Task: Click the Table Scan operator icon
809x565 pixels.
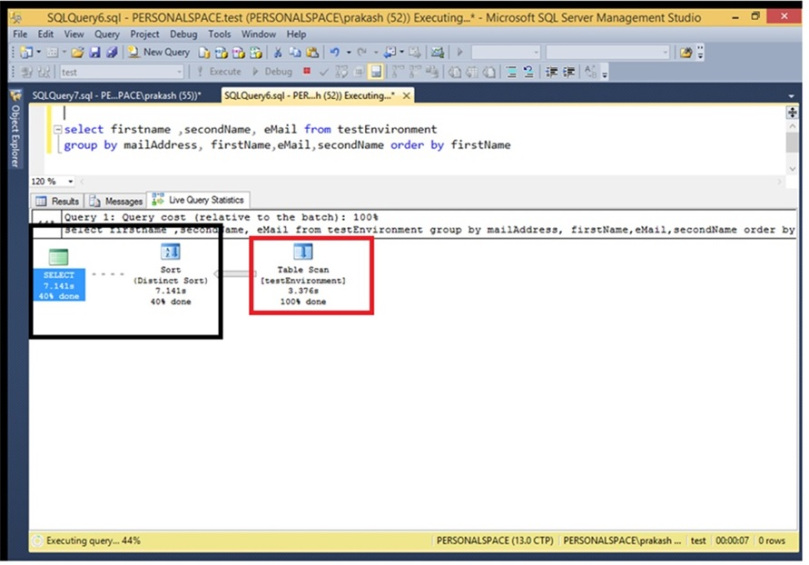Action: tap(303, 252)
